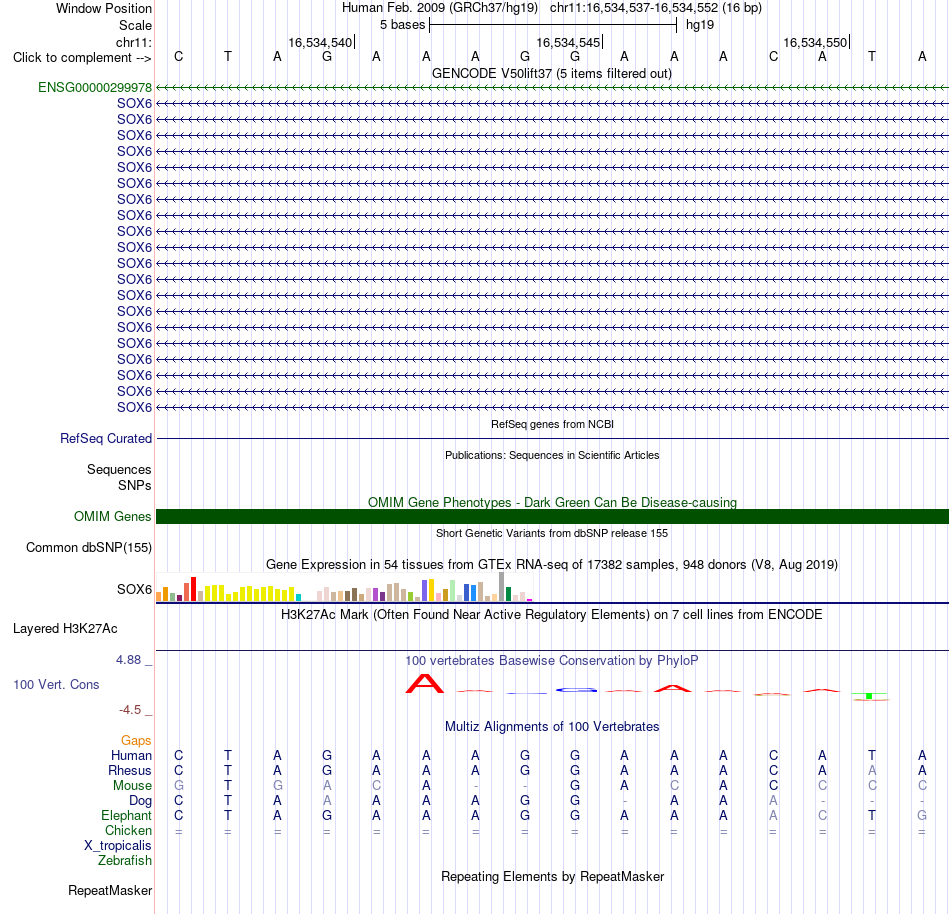Click the 4.88 PhyloP upper scale value
Image resolution: width=950 pixels, height=914 pixels.
coord(128,660)
